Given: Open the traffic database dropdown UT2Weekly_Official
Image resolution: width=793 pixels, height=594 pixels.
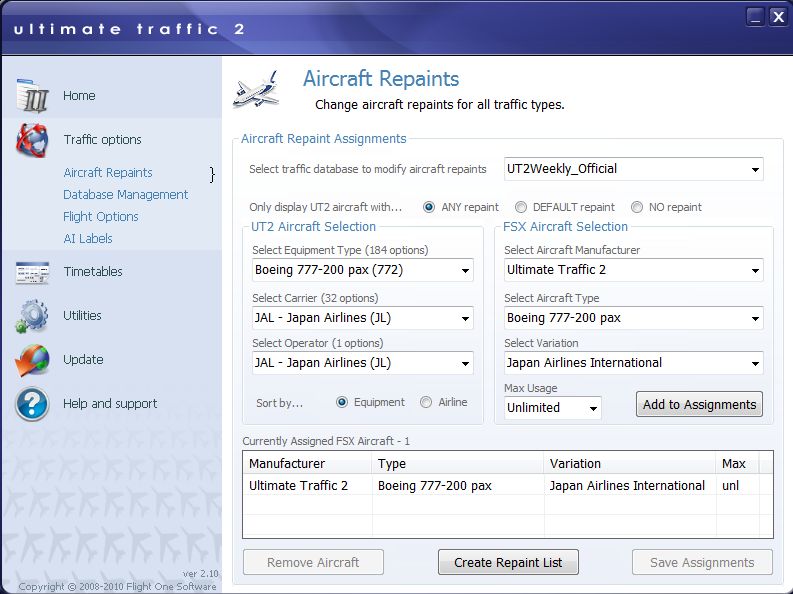Looking at the screenshot, I should 633,169.
